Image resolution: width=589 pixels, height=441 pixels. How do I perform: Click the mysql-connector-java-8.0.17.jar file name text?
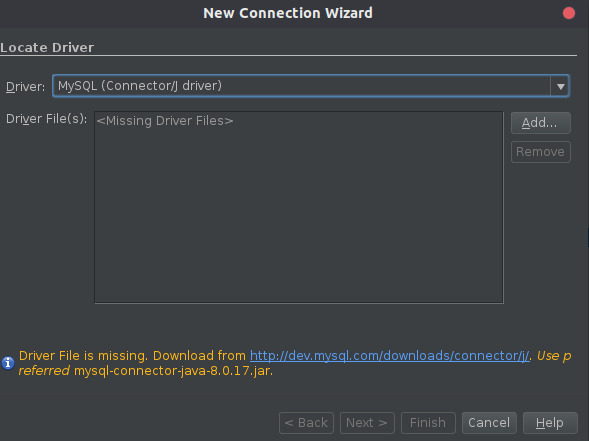pyautogui.click(x=173, y=371)
